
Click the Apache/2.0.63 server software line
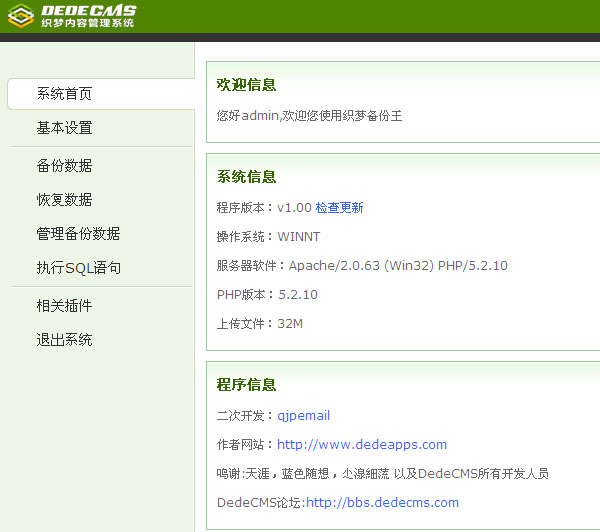pyautogui.click(x=362, y=266)
